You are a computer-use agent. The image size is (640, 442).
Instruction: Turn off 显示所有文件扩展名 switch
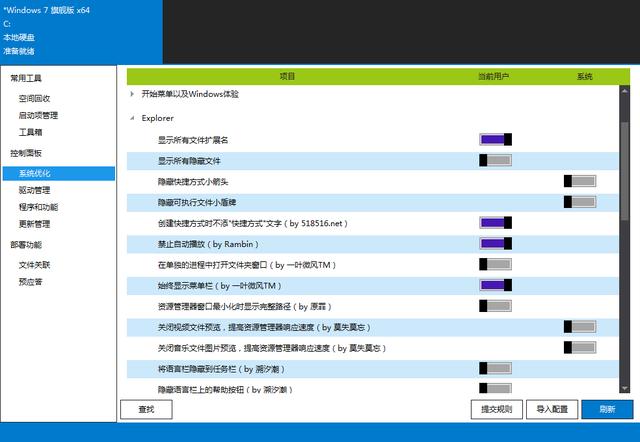click(495, 140)
